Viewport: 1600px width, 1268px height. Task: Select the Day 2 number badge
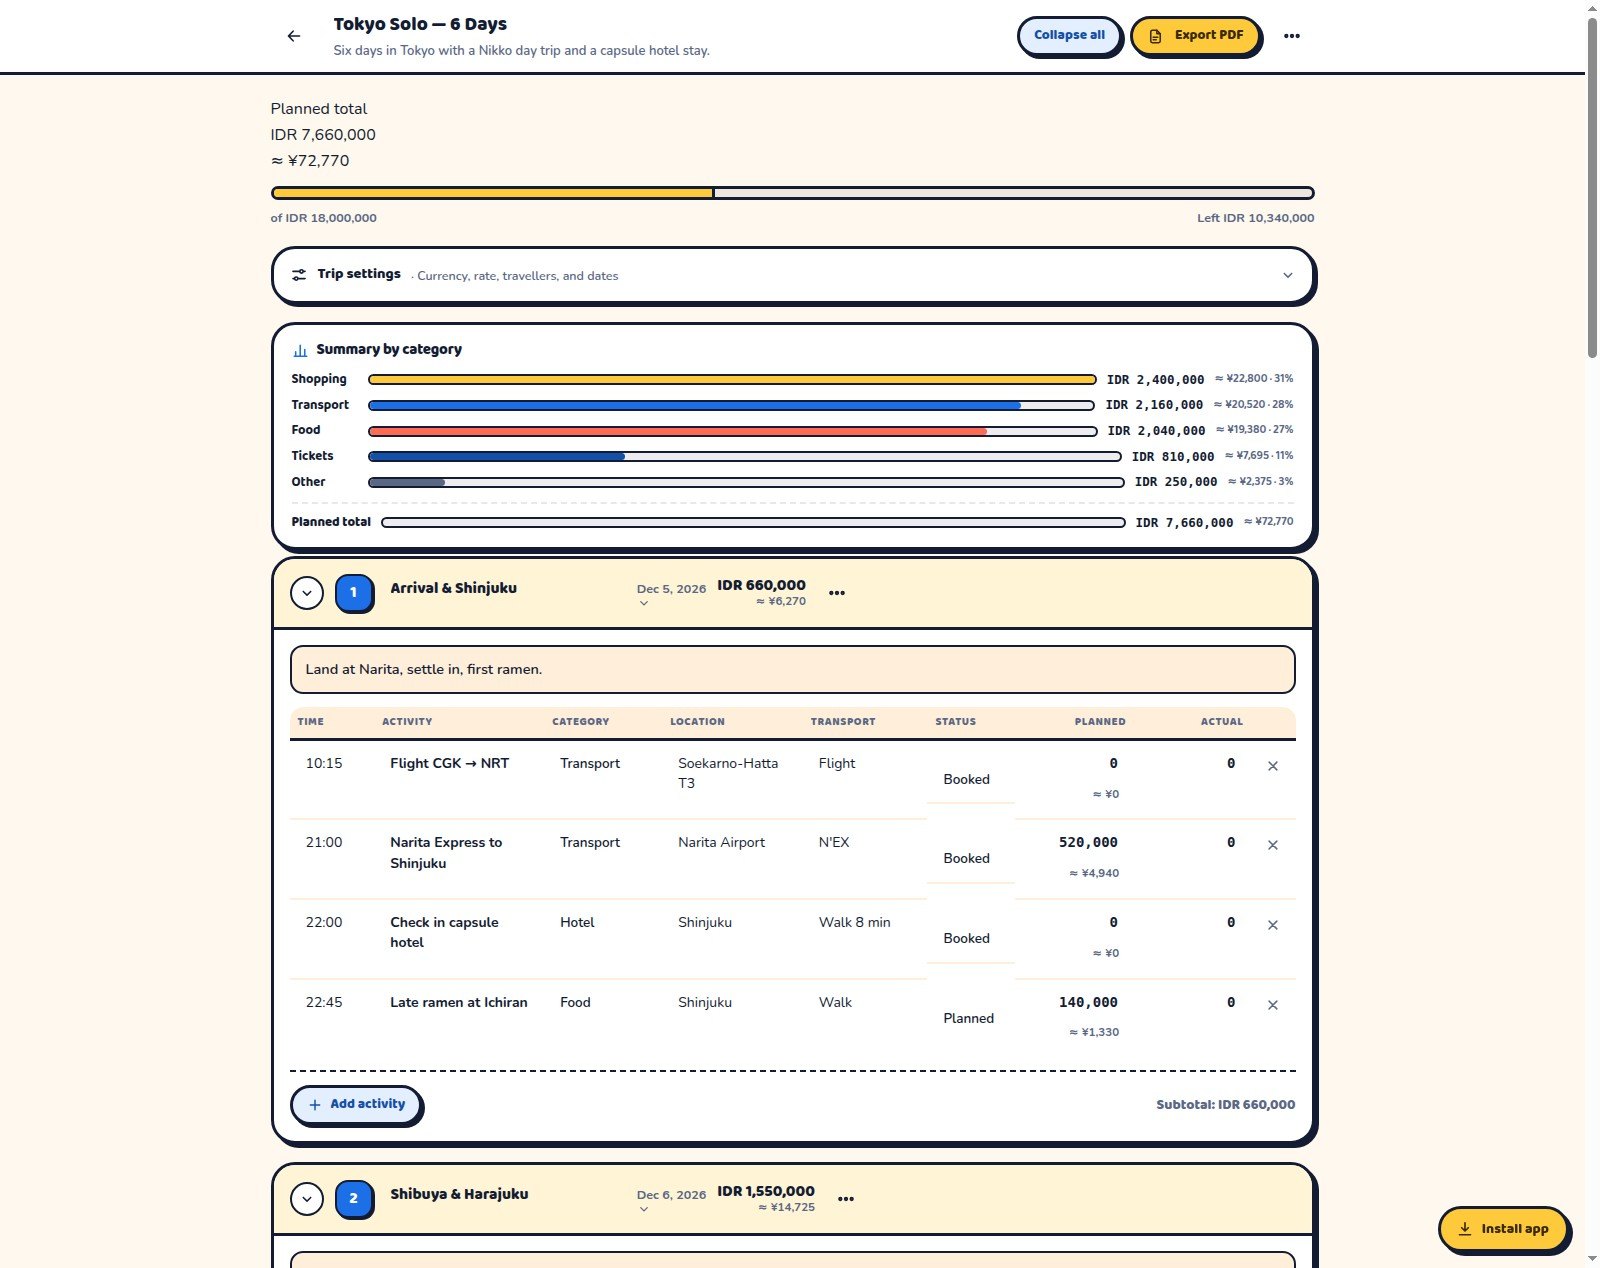(x=353, y=1198)
